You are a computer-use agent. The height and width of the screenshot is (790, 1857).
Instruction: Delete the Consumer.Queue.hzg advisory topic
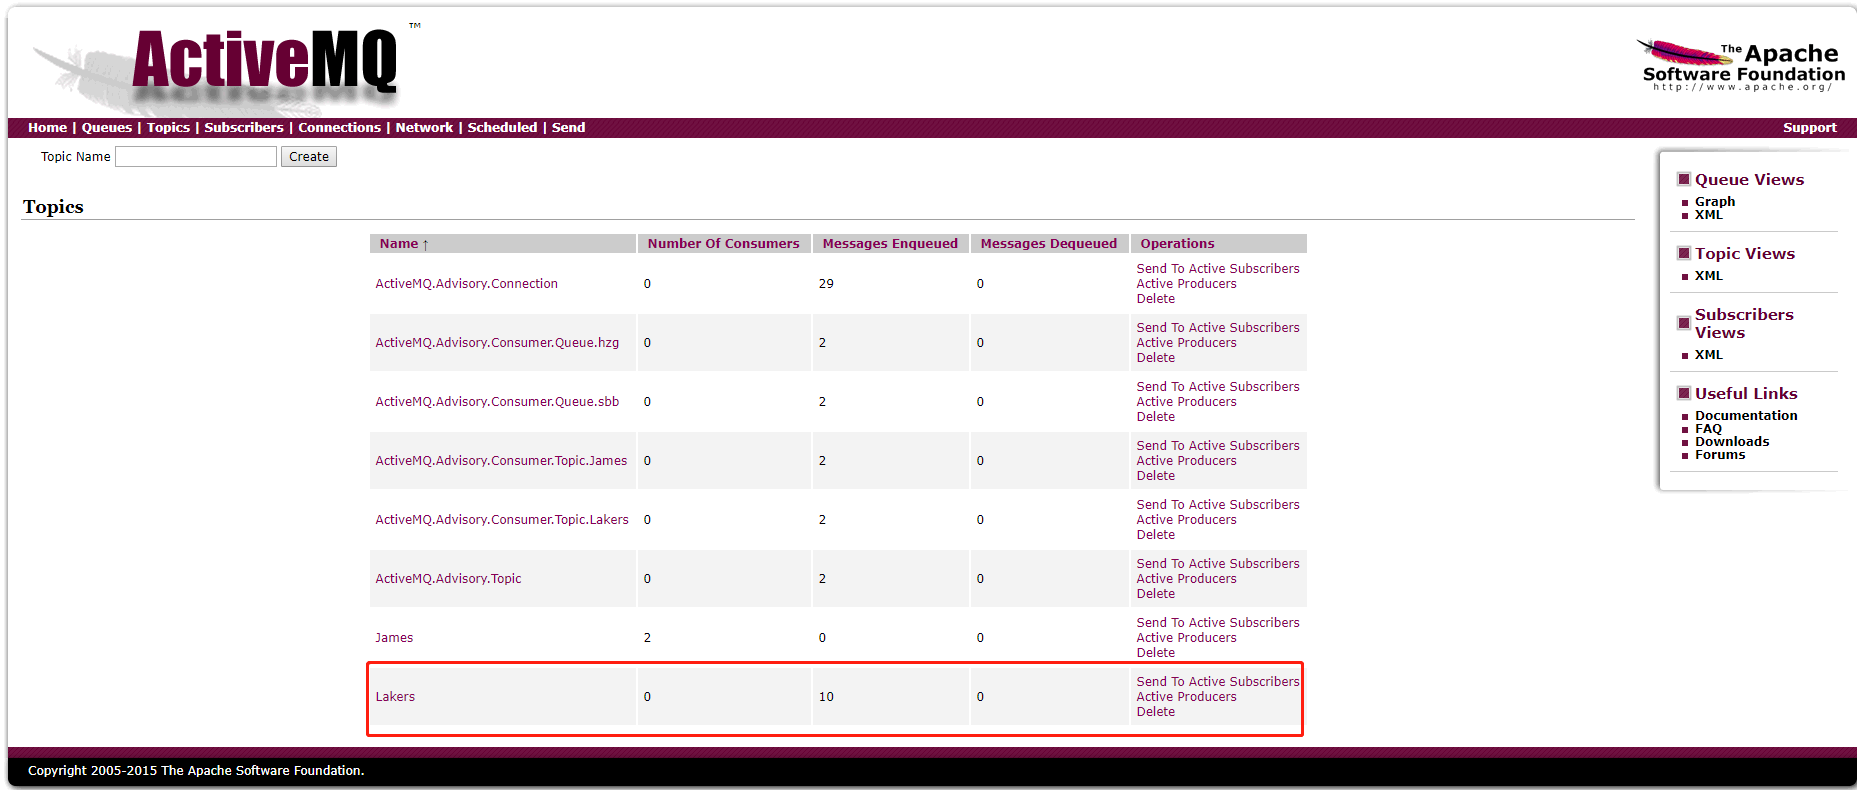coord(1155,358)
